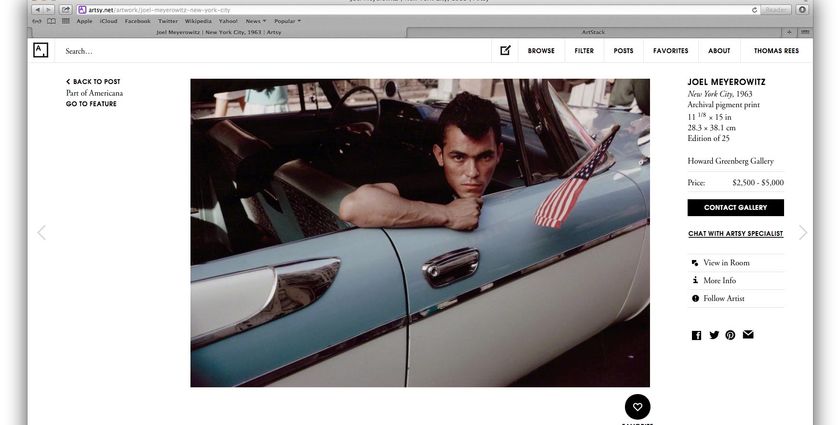
Task: Click the 'Archival pigment print' text
Action: point(724,105)
